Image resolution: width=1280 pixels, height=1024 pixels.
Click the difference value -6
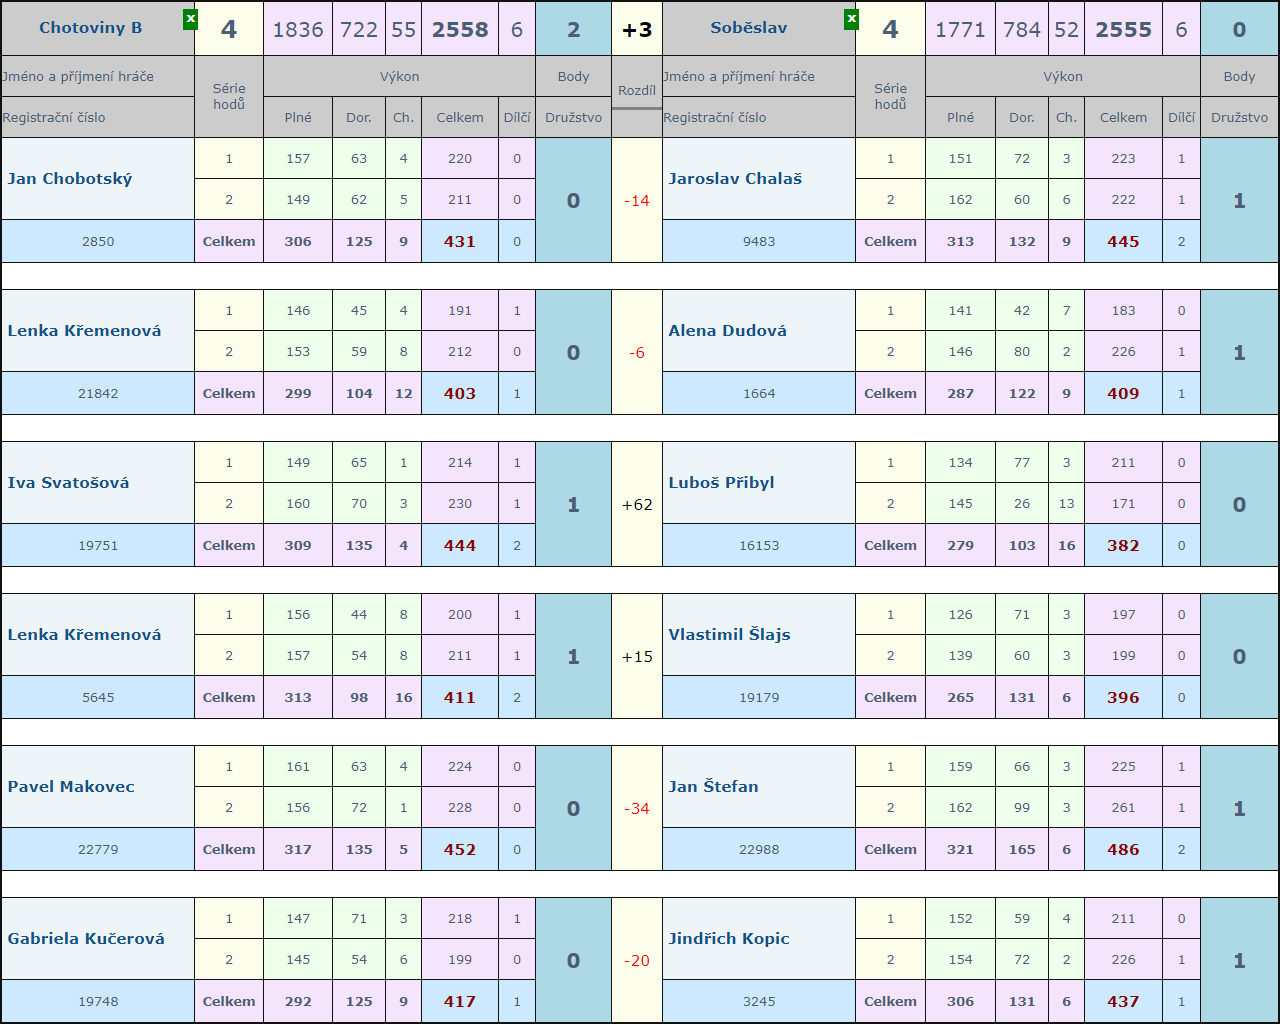point(637,352)
